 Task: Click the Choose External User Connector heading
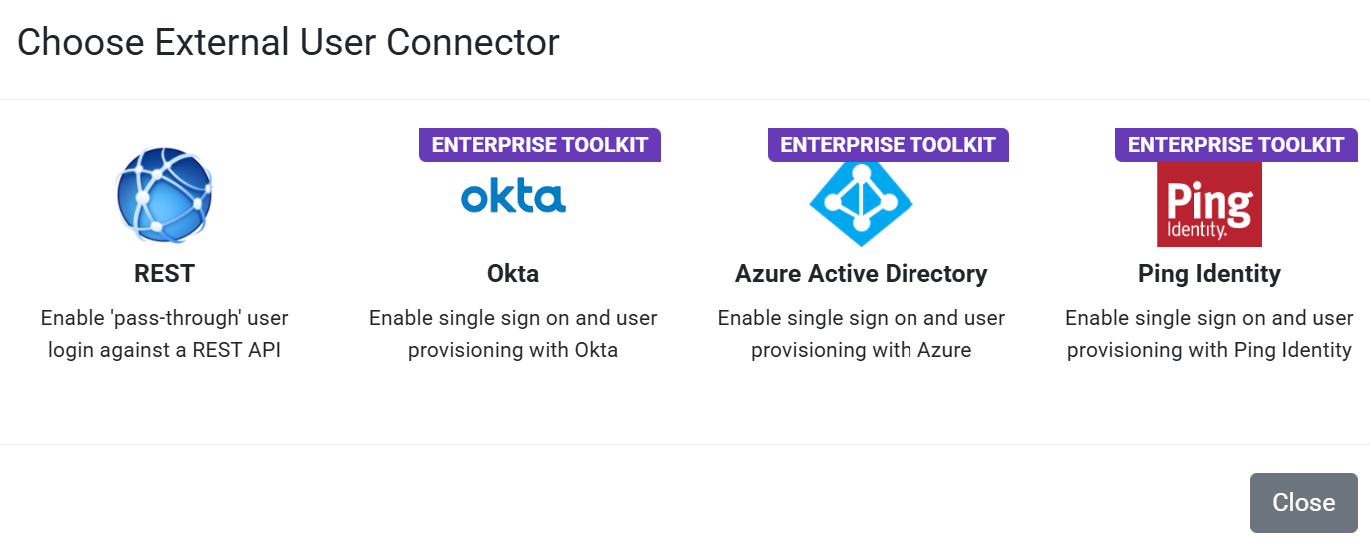pos(288,43)
